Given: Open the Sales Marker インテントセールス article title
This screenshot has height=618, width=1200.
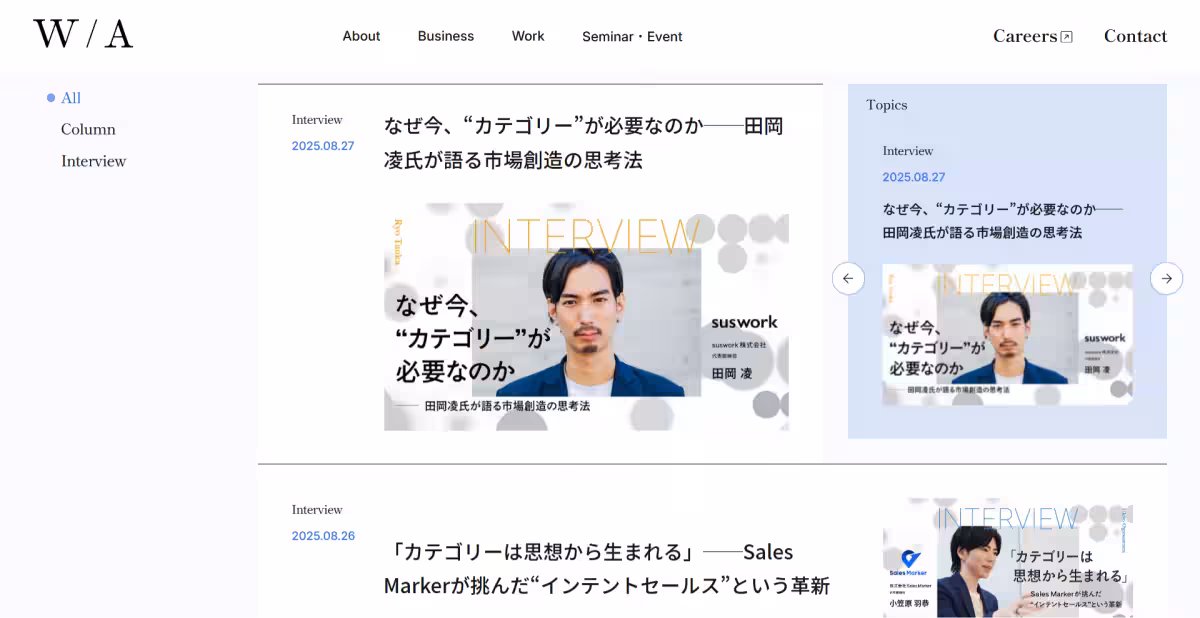Looking at the screenshot, I should [606, 568].
